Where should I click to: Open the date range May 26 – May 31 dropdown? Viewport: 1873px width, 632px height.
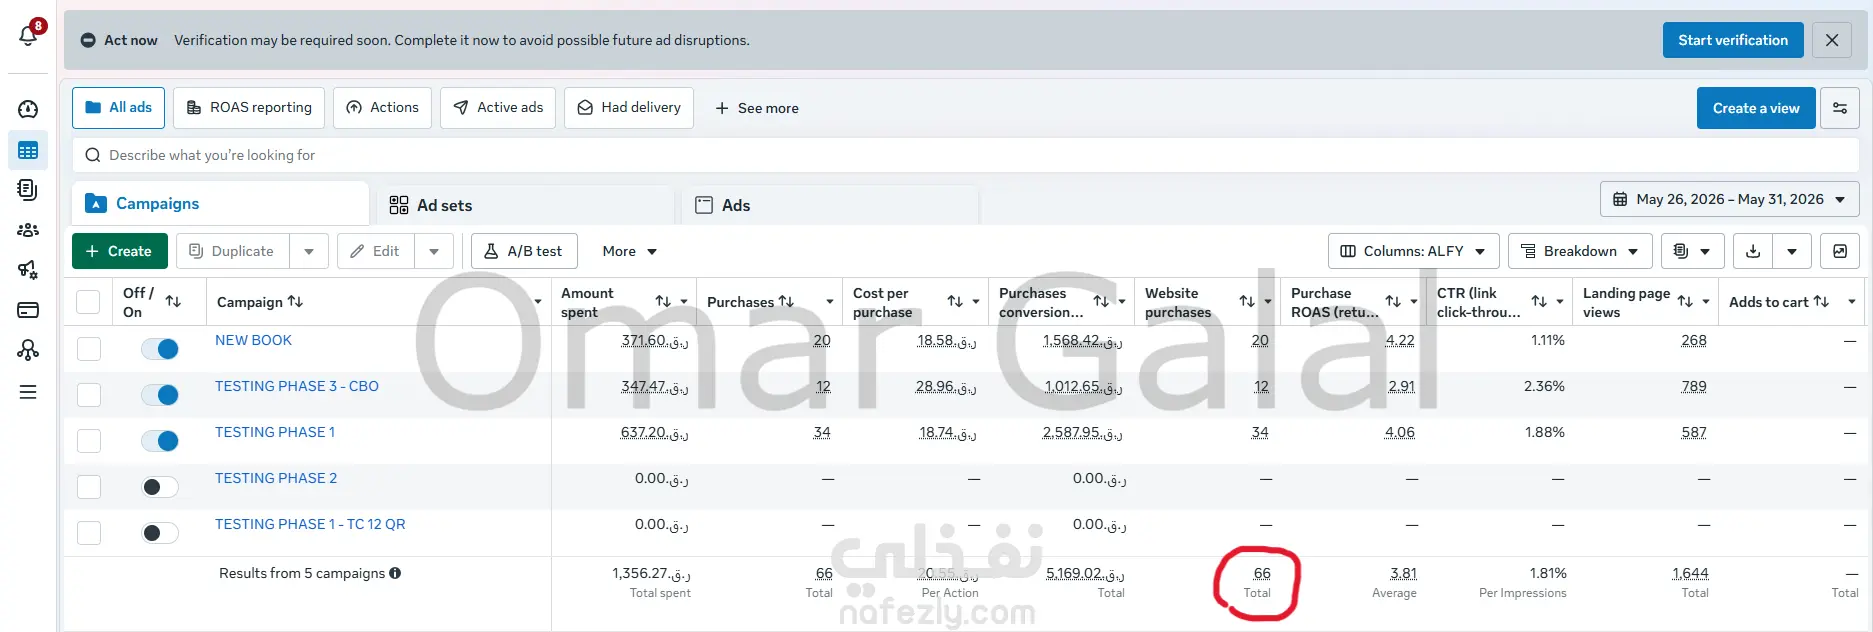coord(1730,200)
